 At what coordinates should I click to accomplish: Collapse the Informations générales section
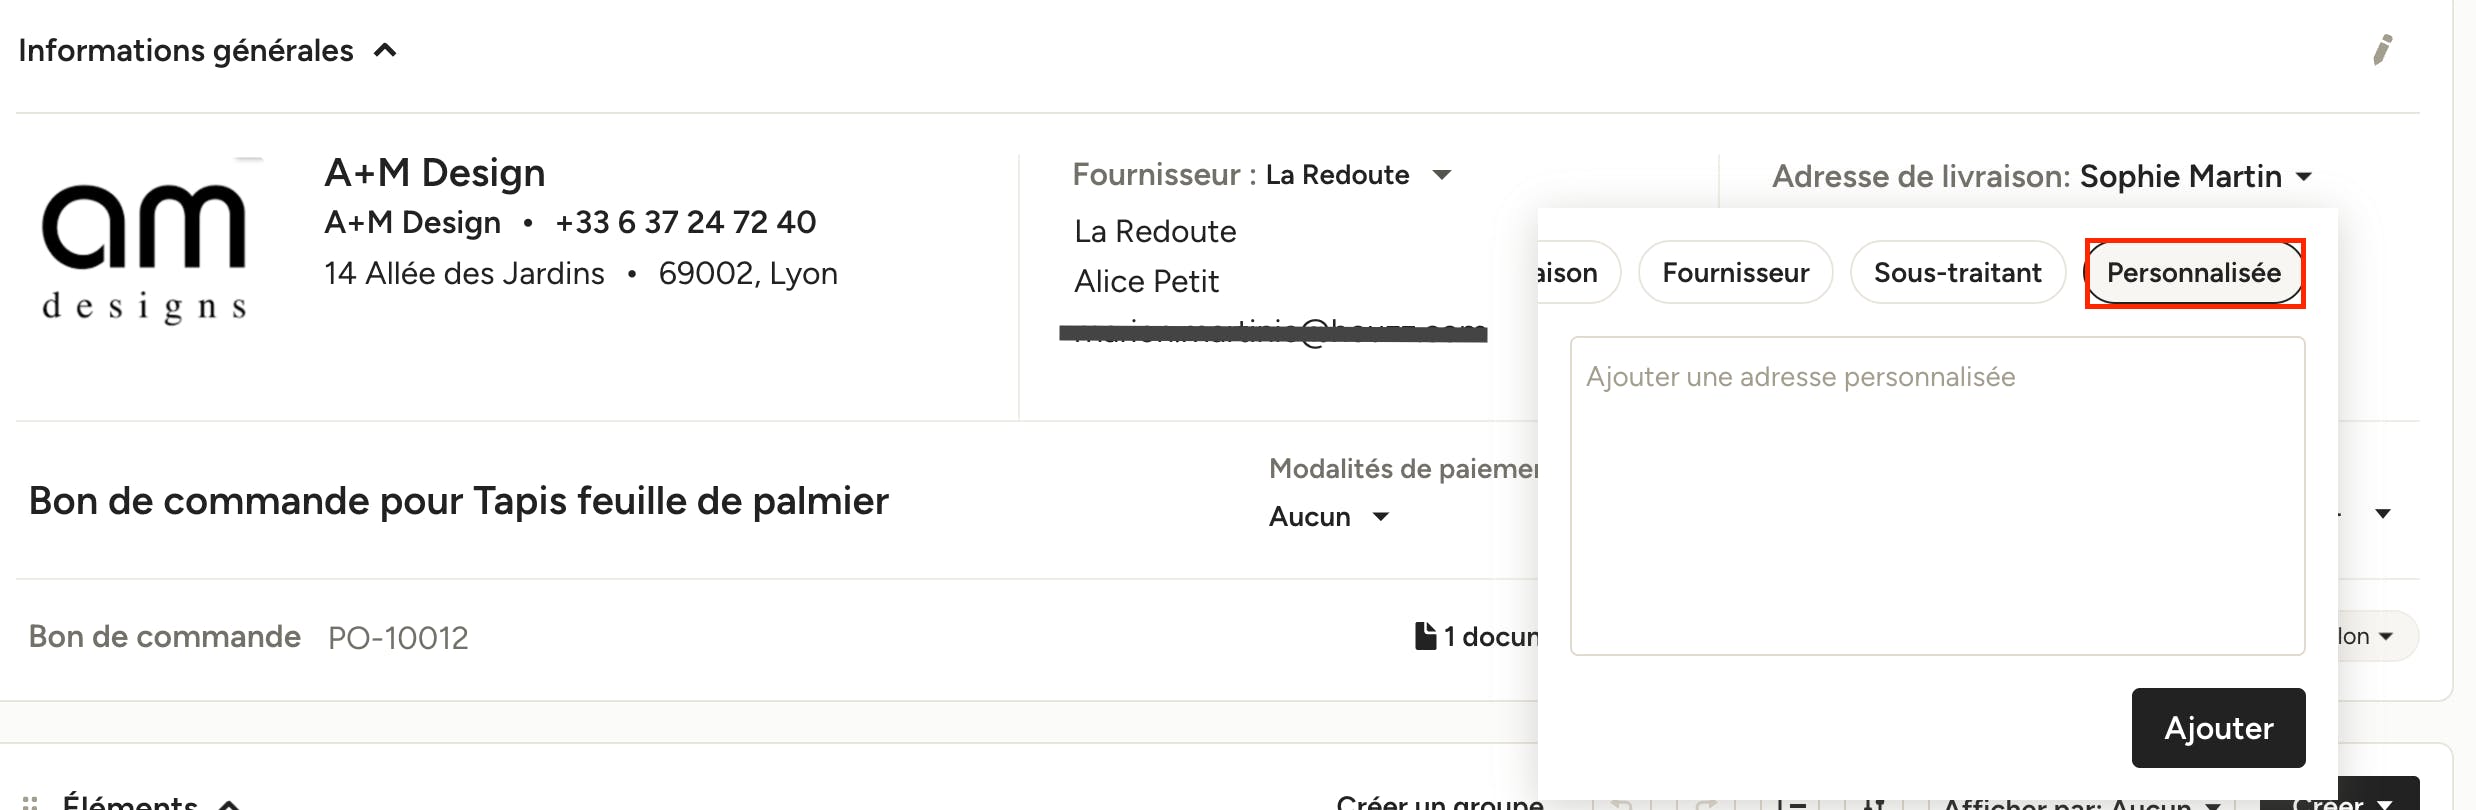[385, 50]
